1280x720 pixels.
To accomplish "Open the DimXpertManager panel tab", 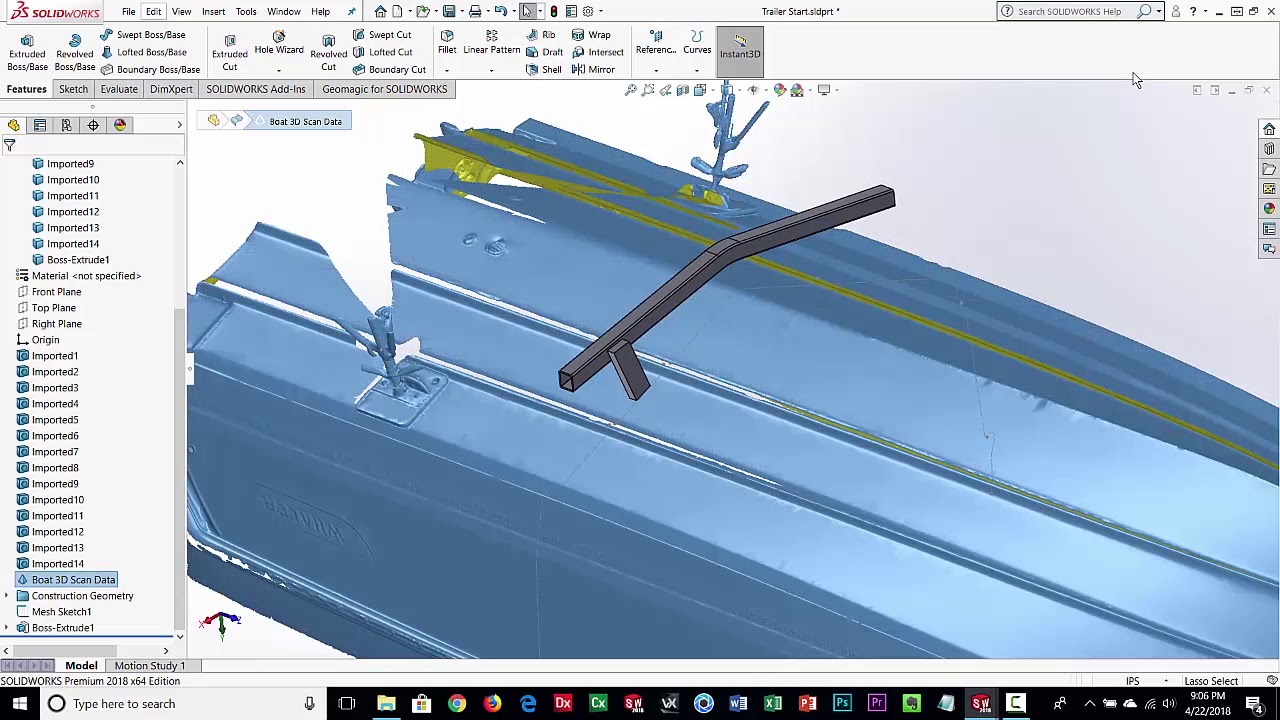I will (93, 125).
